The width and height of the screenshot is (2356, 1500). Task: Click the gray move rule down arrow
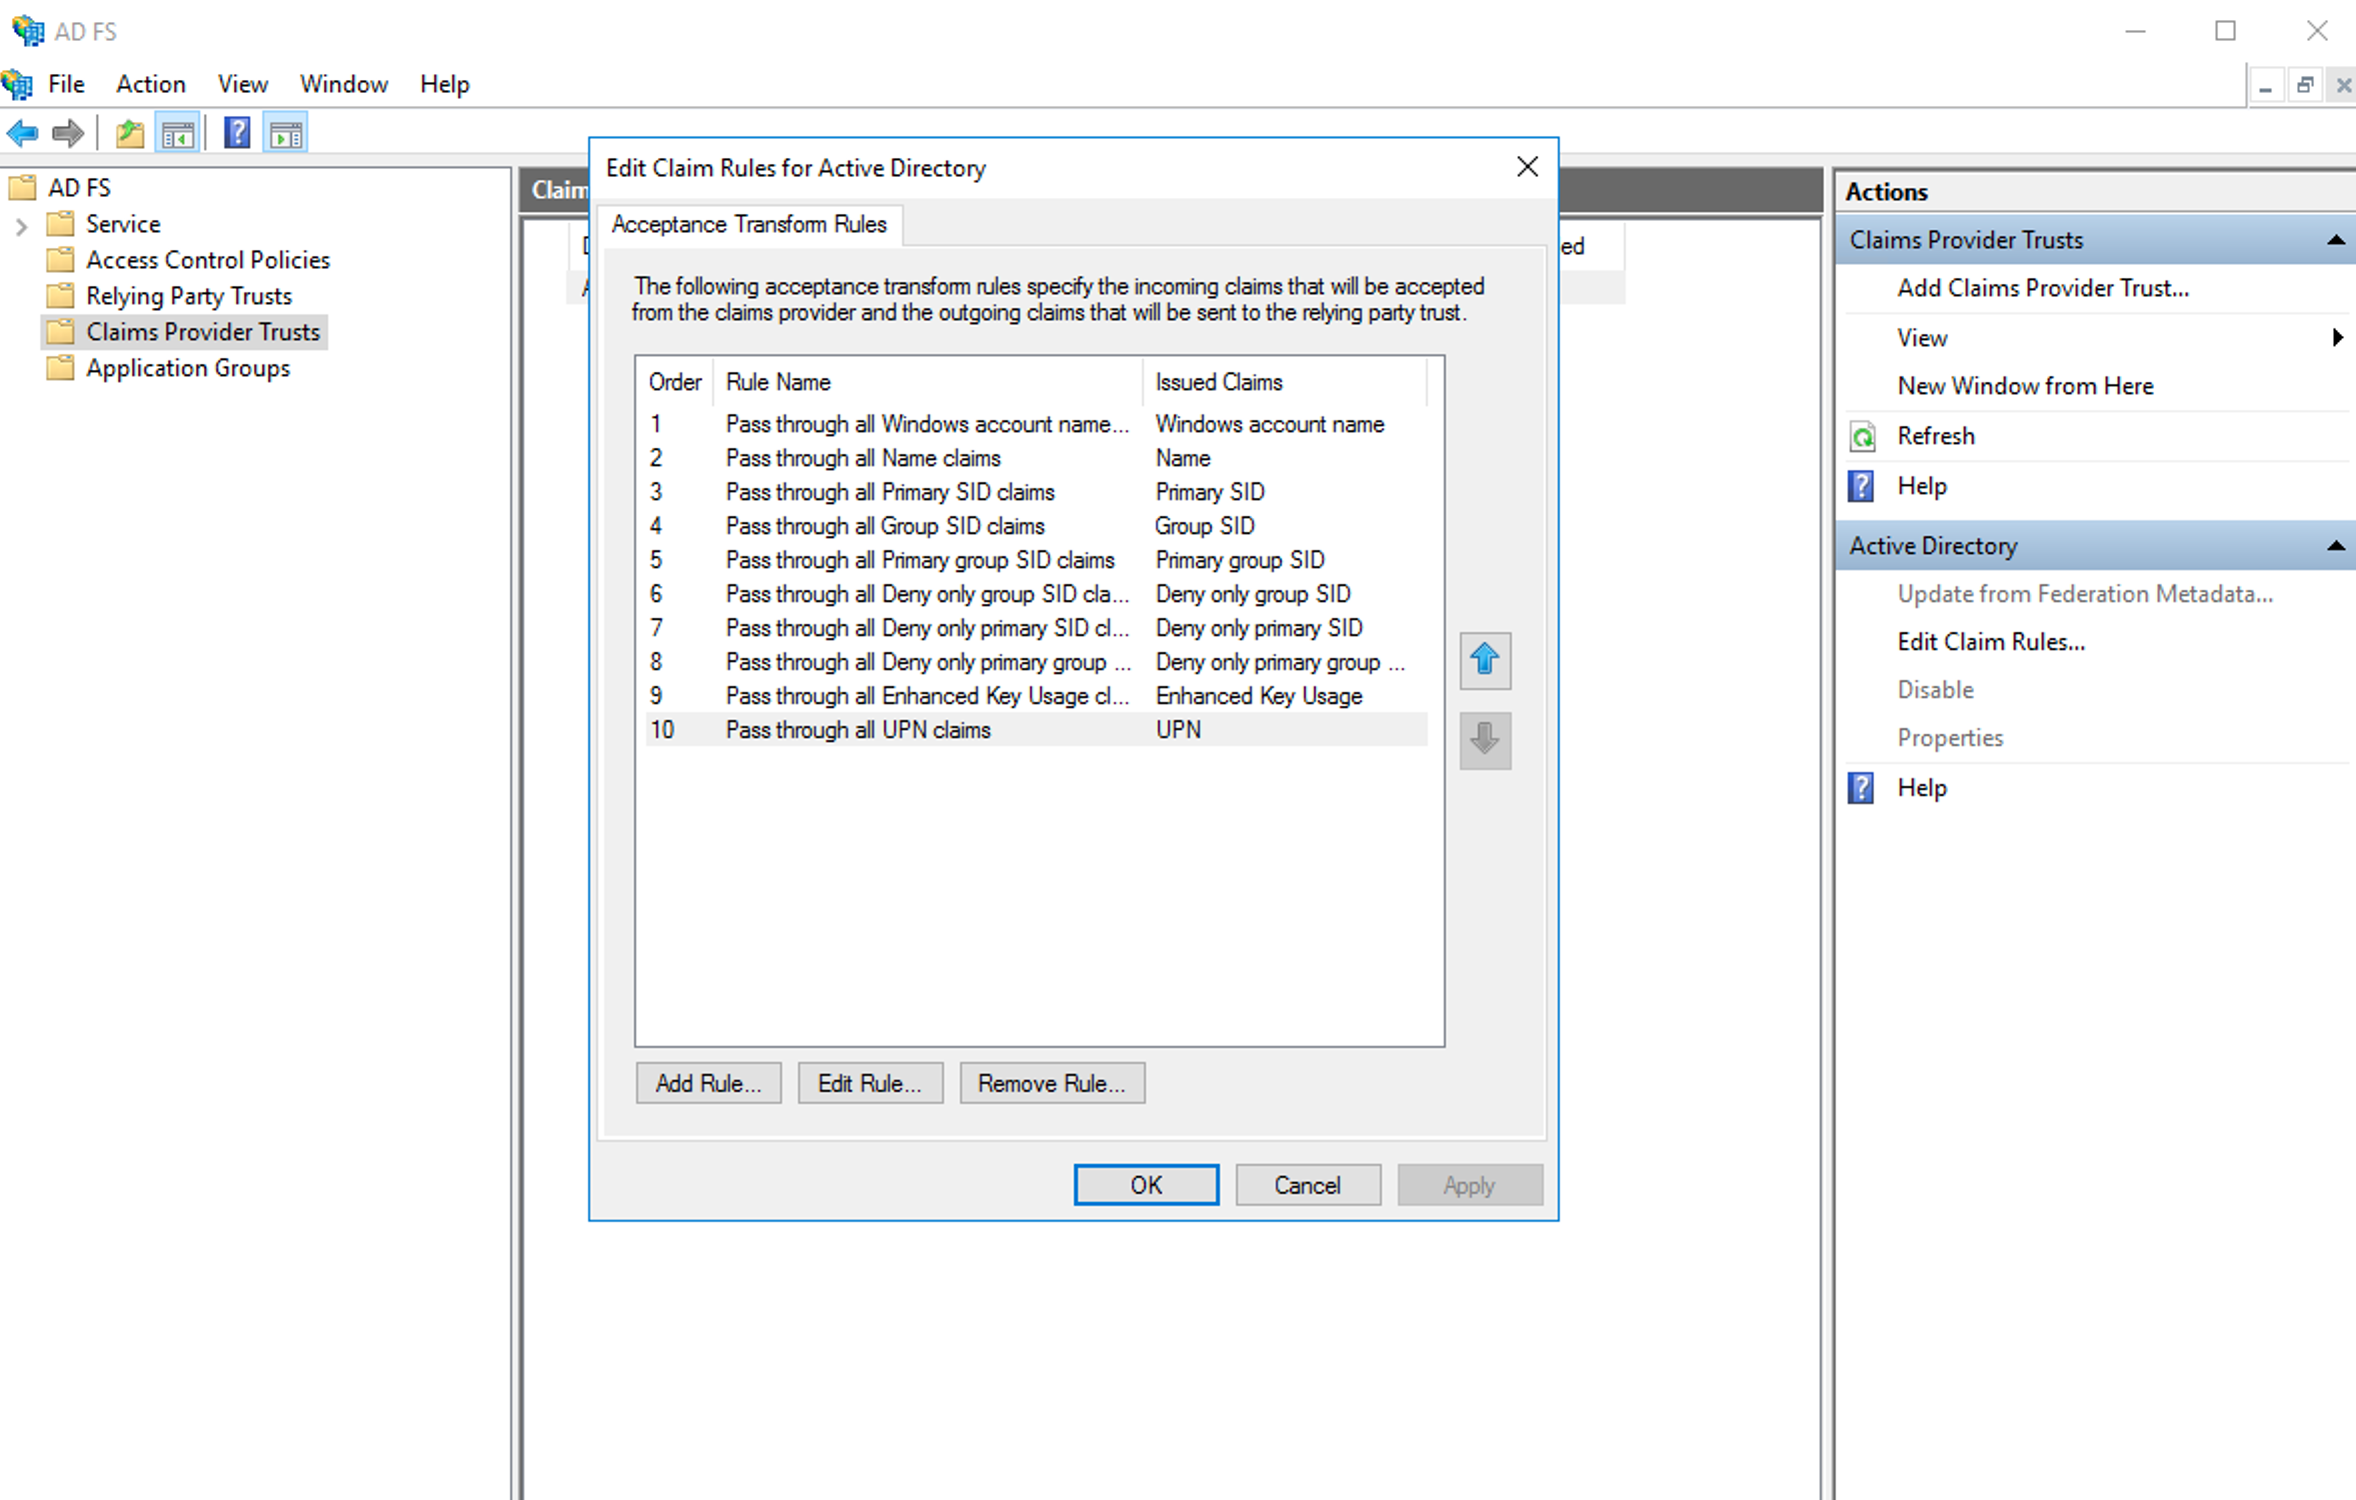pyautogui.click(x=1485, y=740)
